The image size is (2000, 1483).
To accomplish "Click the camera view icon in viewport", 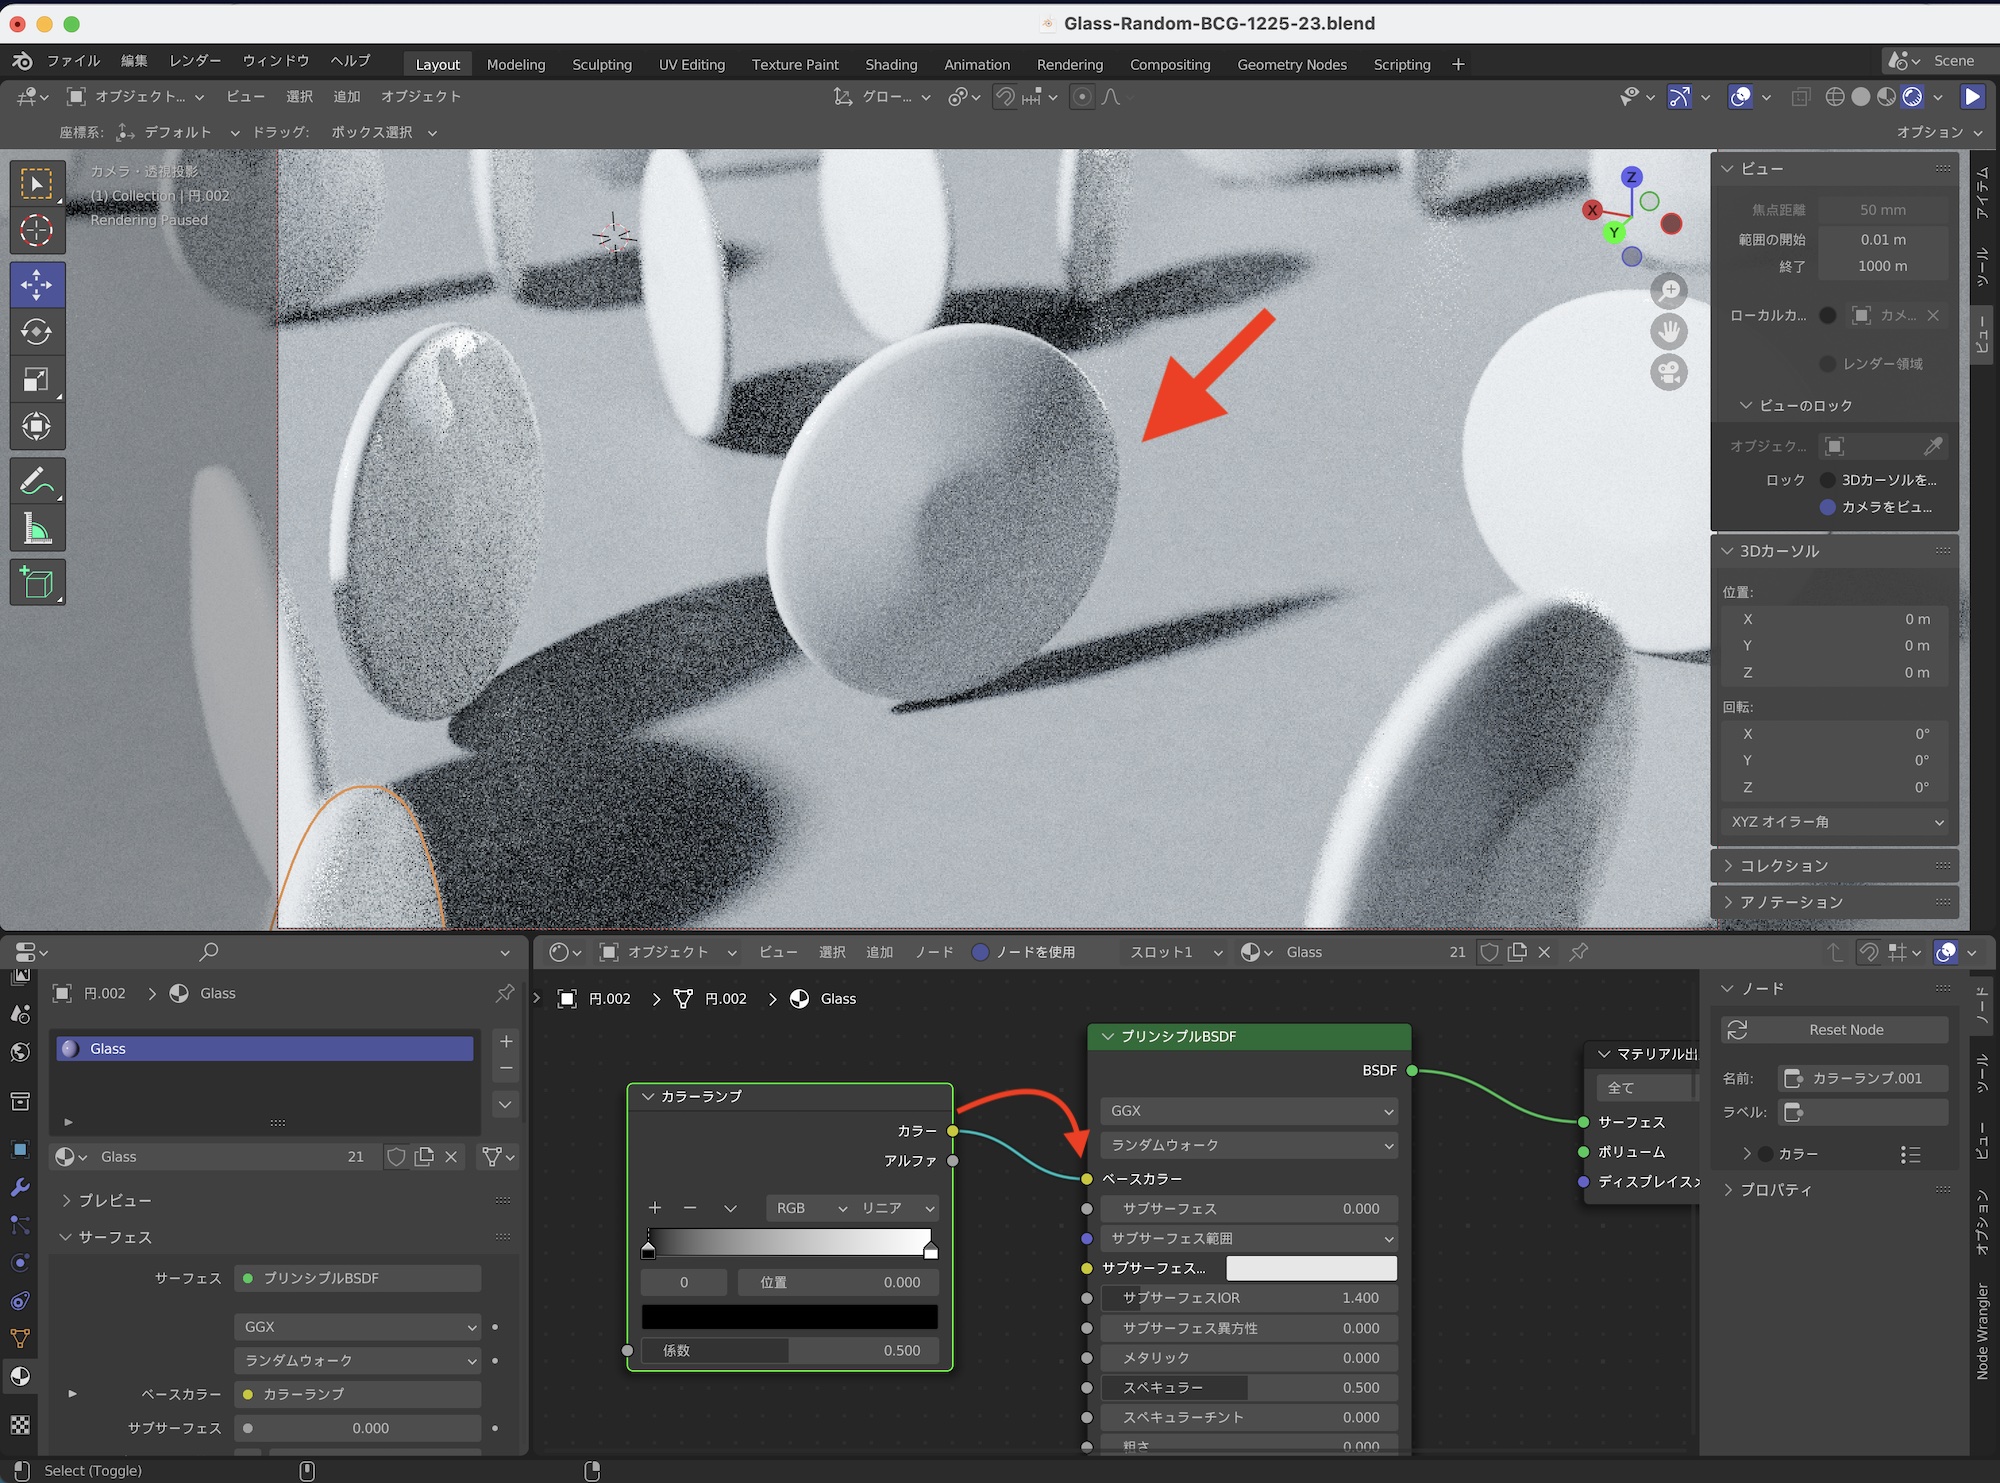I will point(1669,373).
